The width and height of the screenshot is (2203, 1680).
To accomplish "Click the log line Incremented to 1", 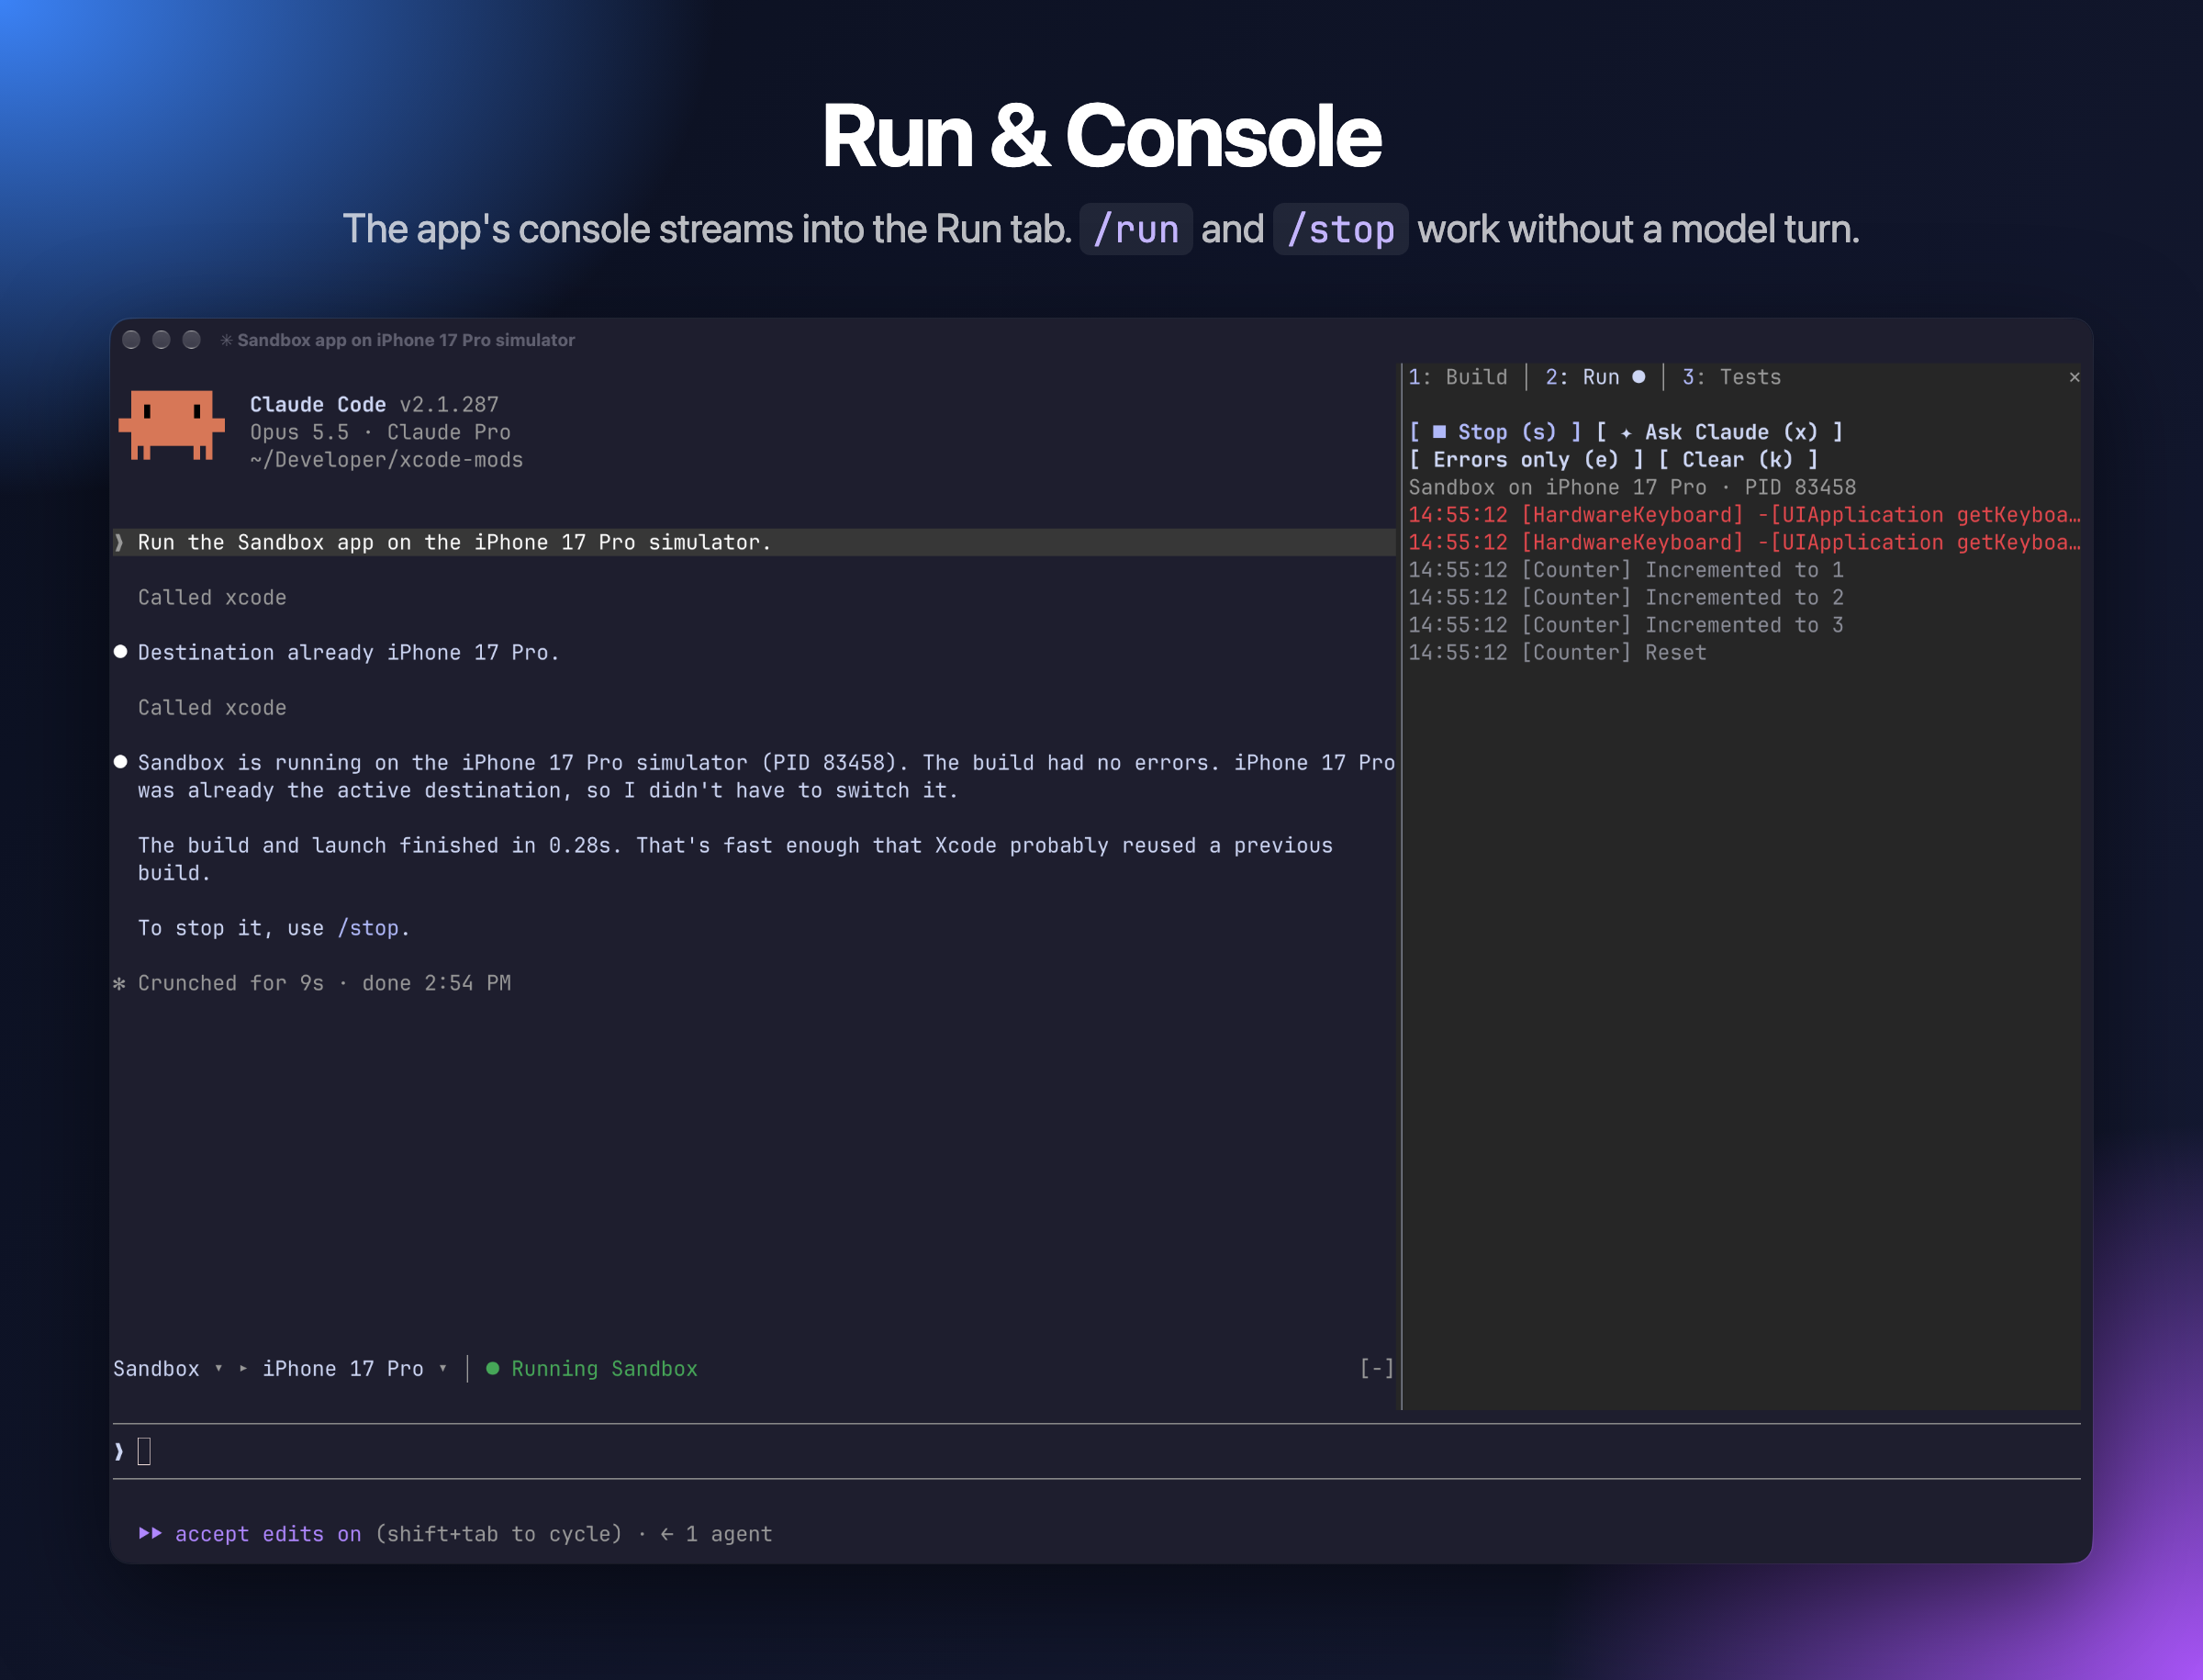I will click(x=1626, y=570).
